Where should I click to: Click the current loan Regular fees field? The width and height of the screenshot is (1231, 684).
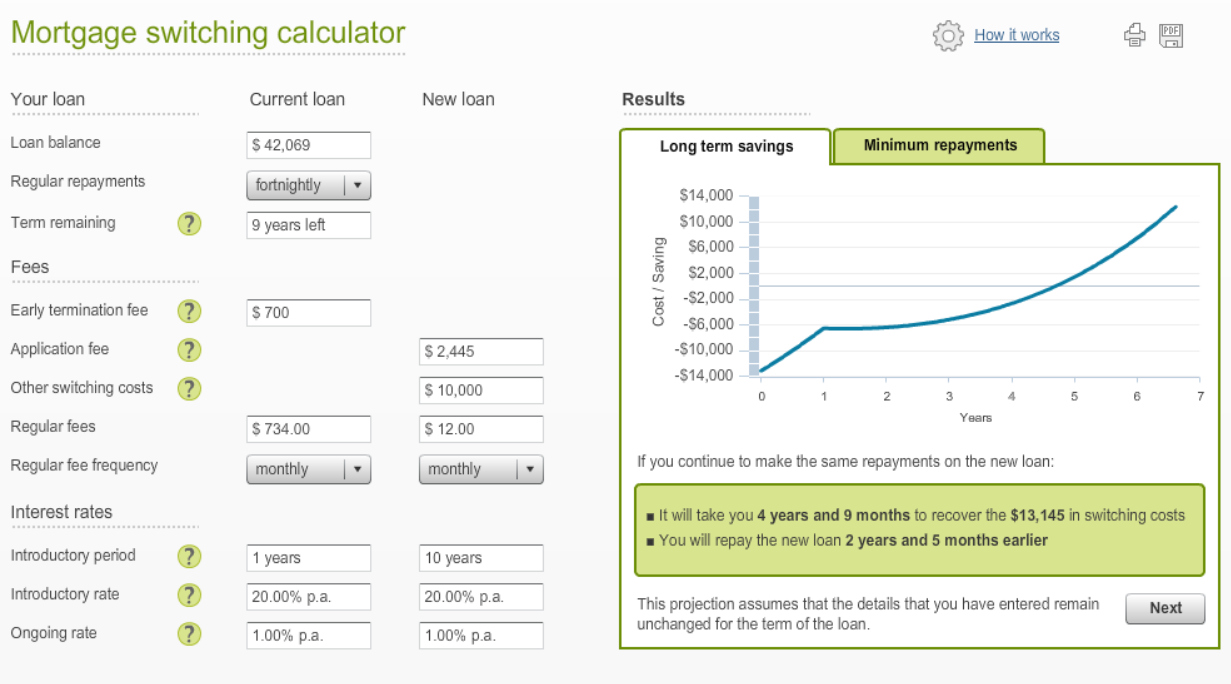point(308,428)
